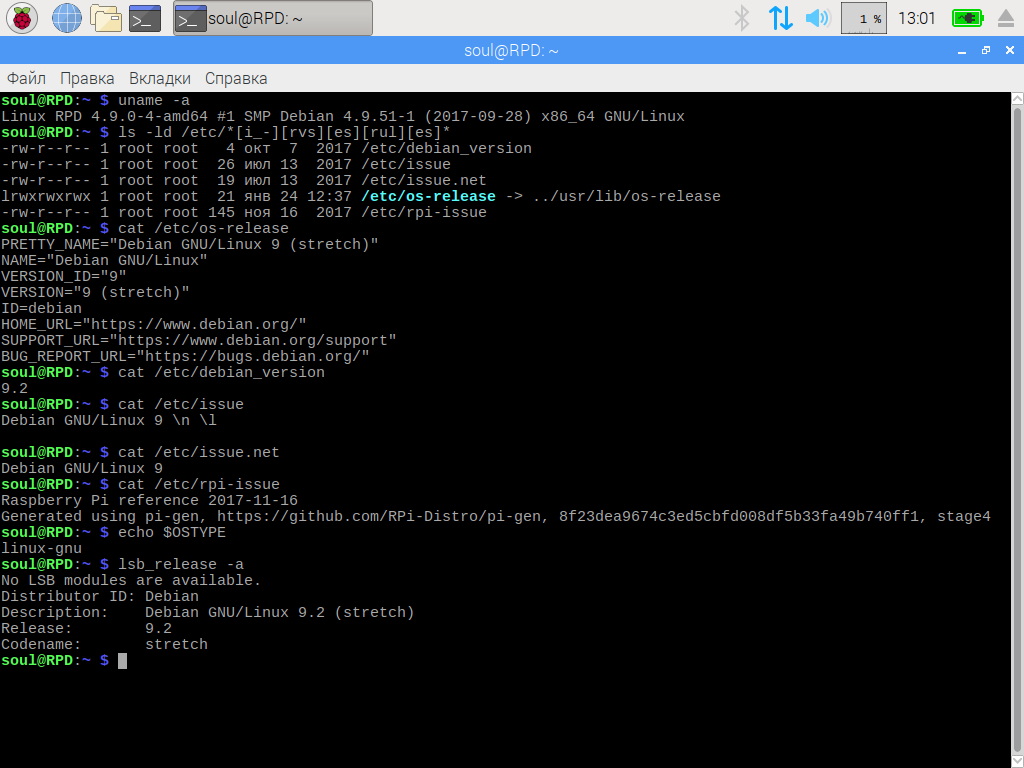Launch a new terminal from the panel

tap(145, 18)
